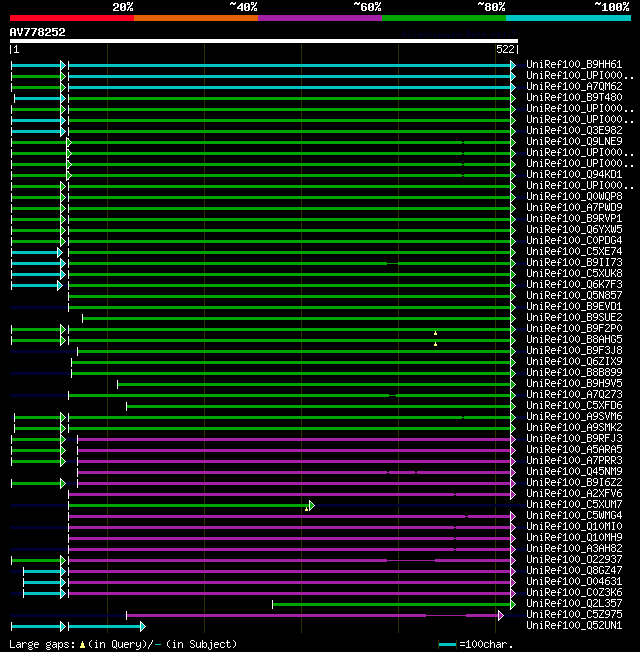Select the UniRef100_Q5N857 label

coord(574,295)
